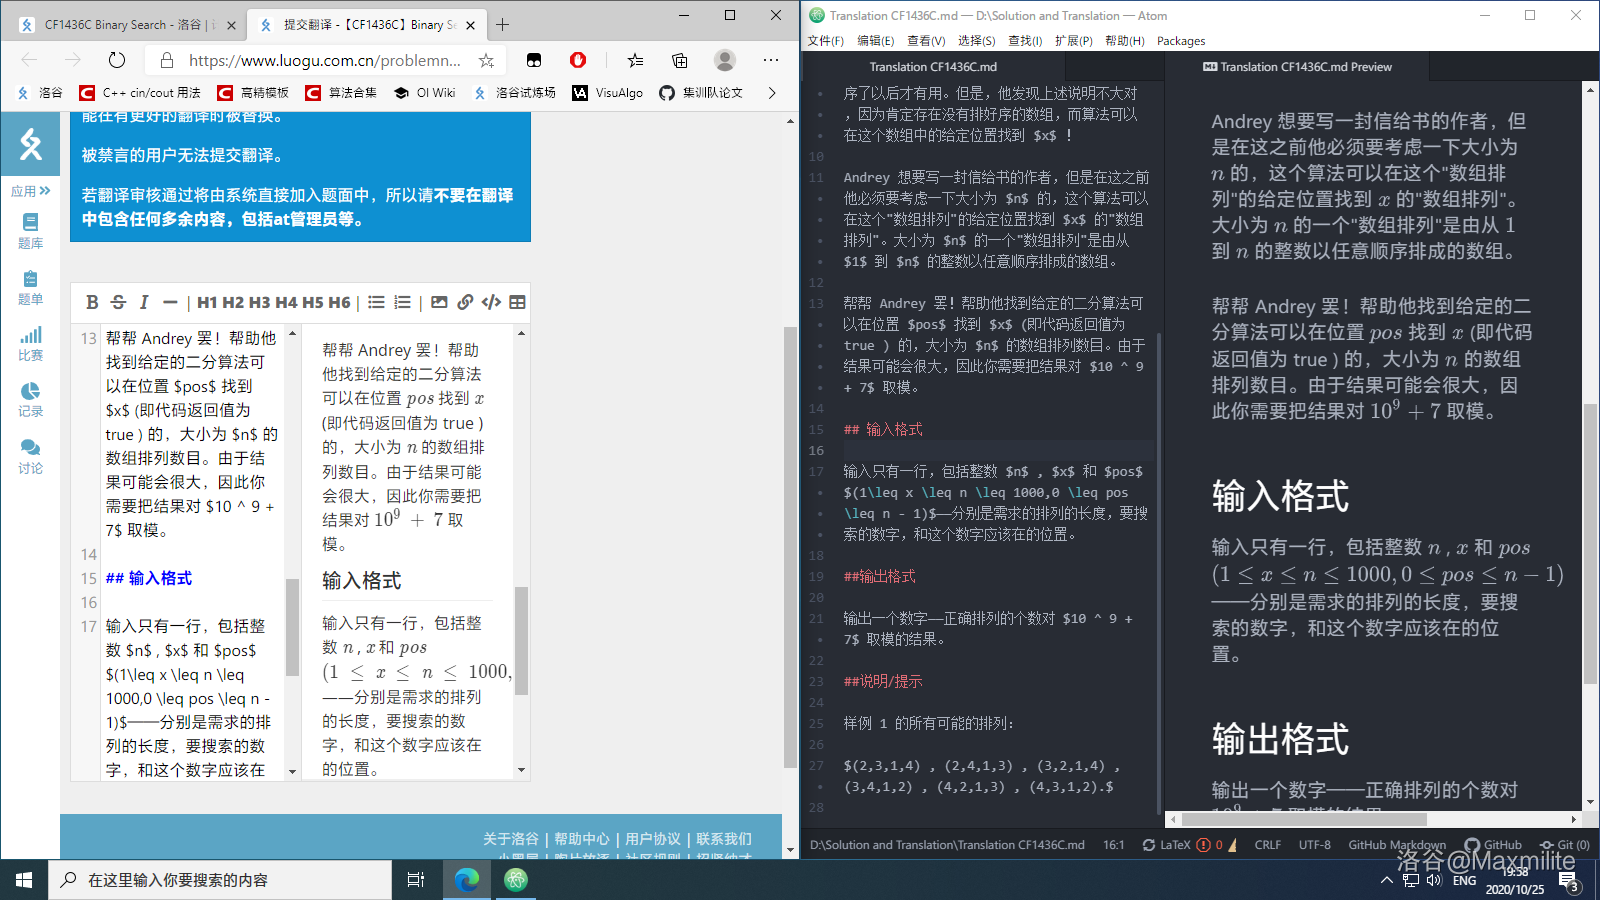This screenshot has height=900, width=1600.
Task: Open Edge settings and more menu
Action: 770,60
